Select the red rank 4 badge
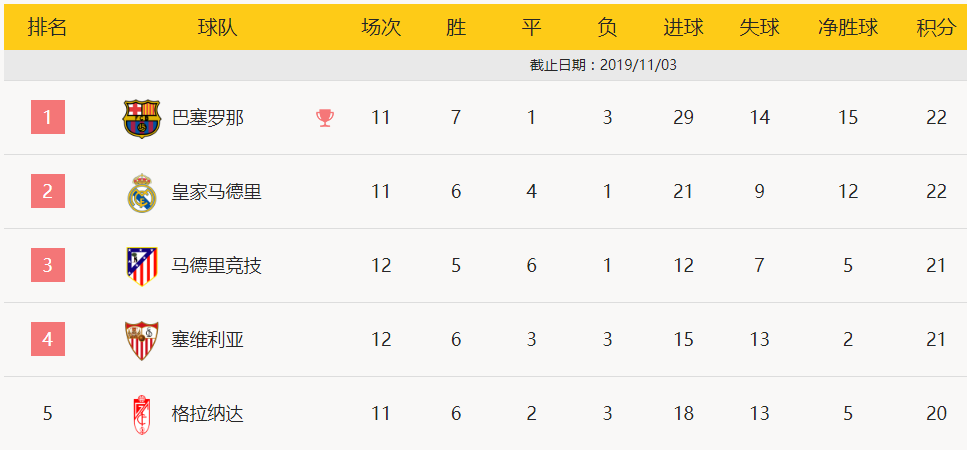The width and height of the screenshot is (967, 450). tap(48, 339)
